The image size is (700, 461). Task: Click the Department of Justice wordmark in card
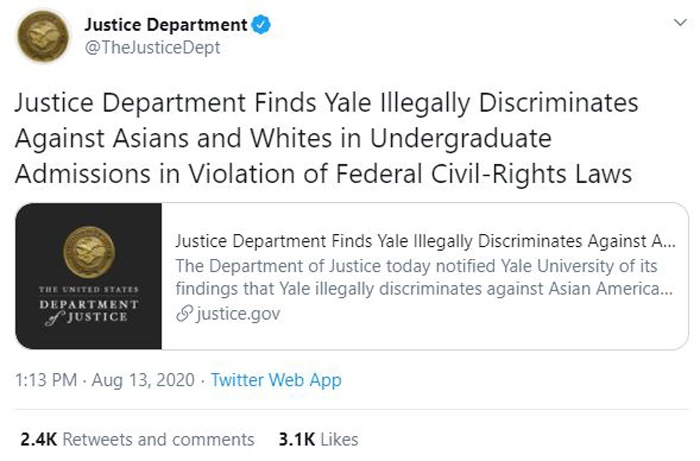89,306
